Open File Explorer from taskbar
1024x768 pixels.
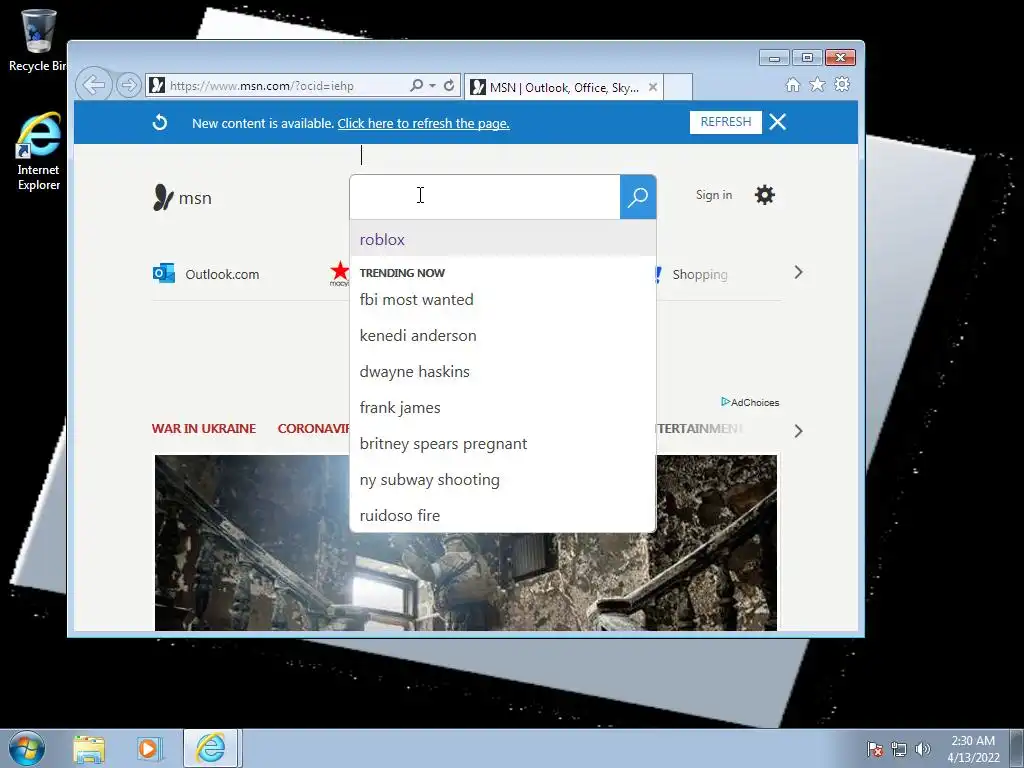[89, 749]
